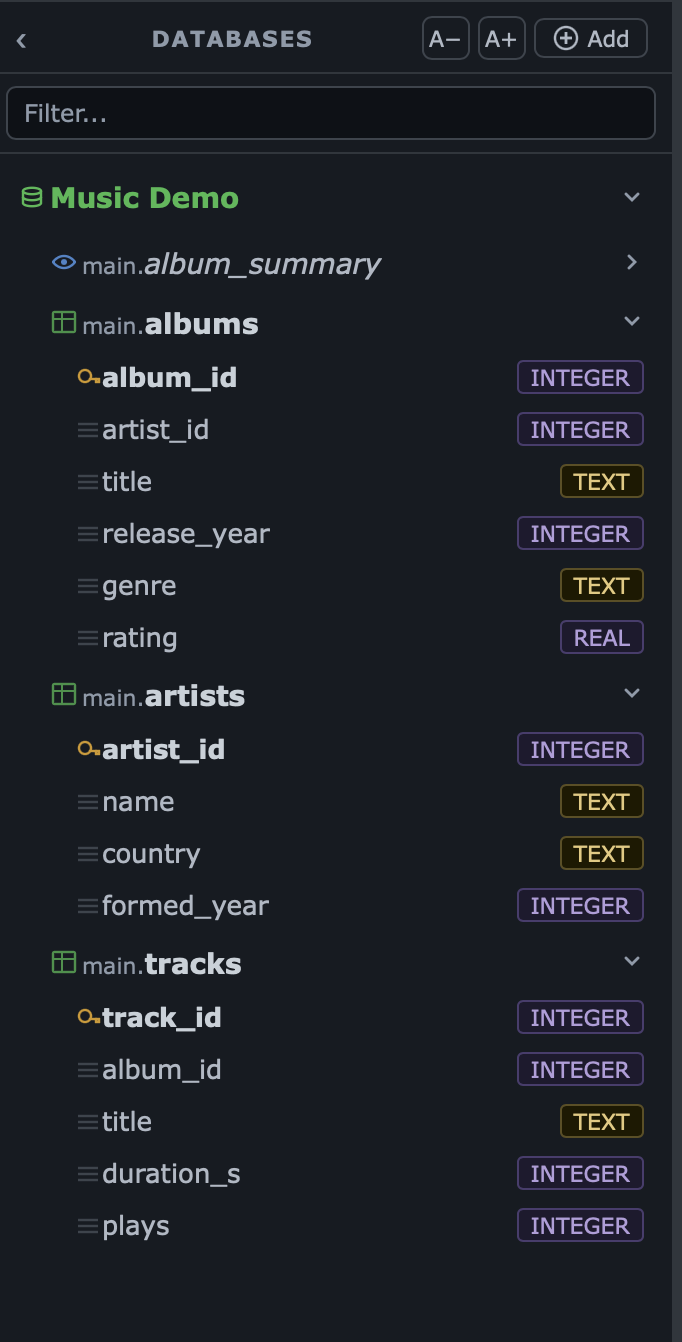Image resolution: width=682 pixels, height=1342 pixels.
Task: Click the key icon beside artist_id in artists
Action: (89, 750)
